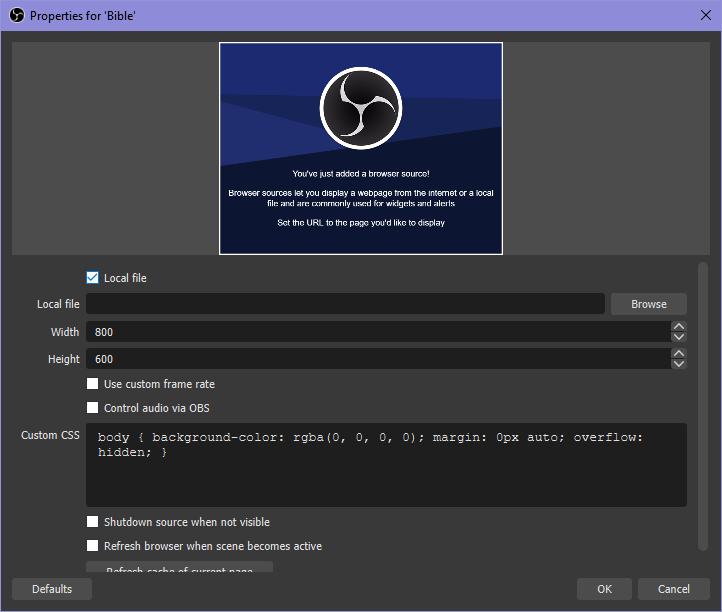722x612 pixels.
Task: Click the Width value field
Action: 378,332
